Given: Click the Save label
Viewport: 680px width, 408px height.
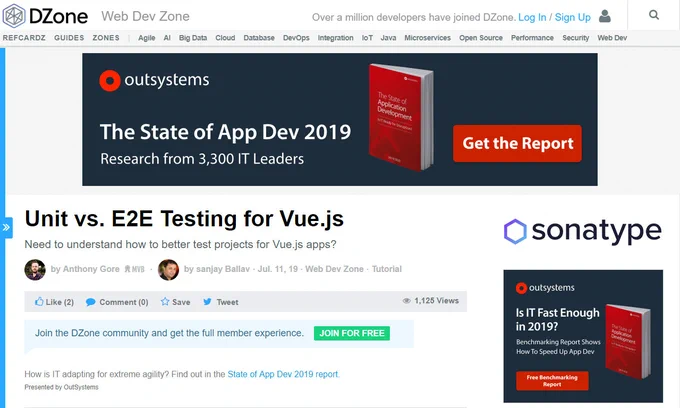Looking at the screenshot, I should [x=181, y=302].
